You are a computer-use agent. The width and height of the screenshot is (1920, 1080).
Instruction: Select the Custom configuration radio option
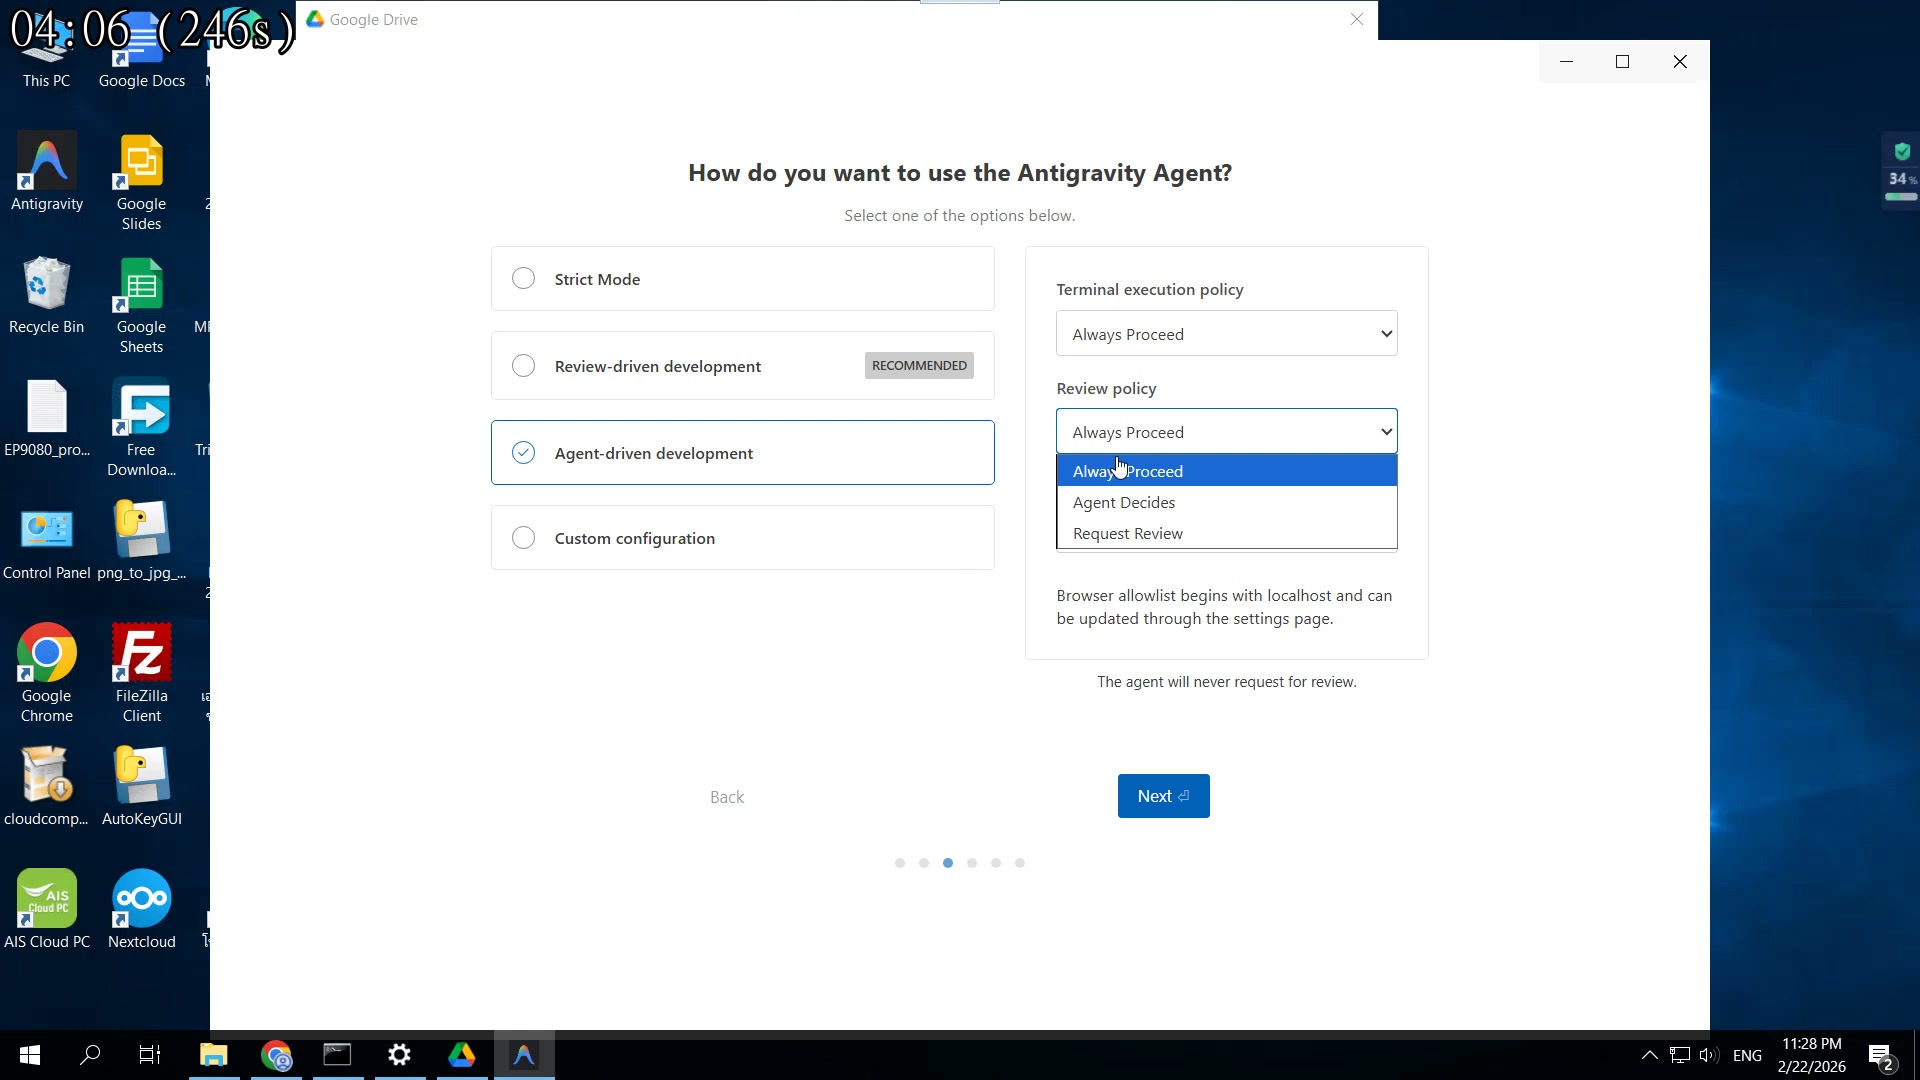[523, 538]
